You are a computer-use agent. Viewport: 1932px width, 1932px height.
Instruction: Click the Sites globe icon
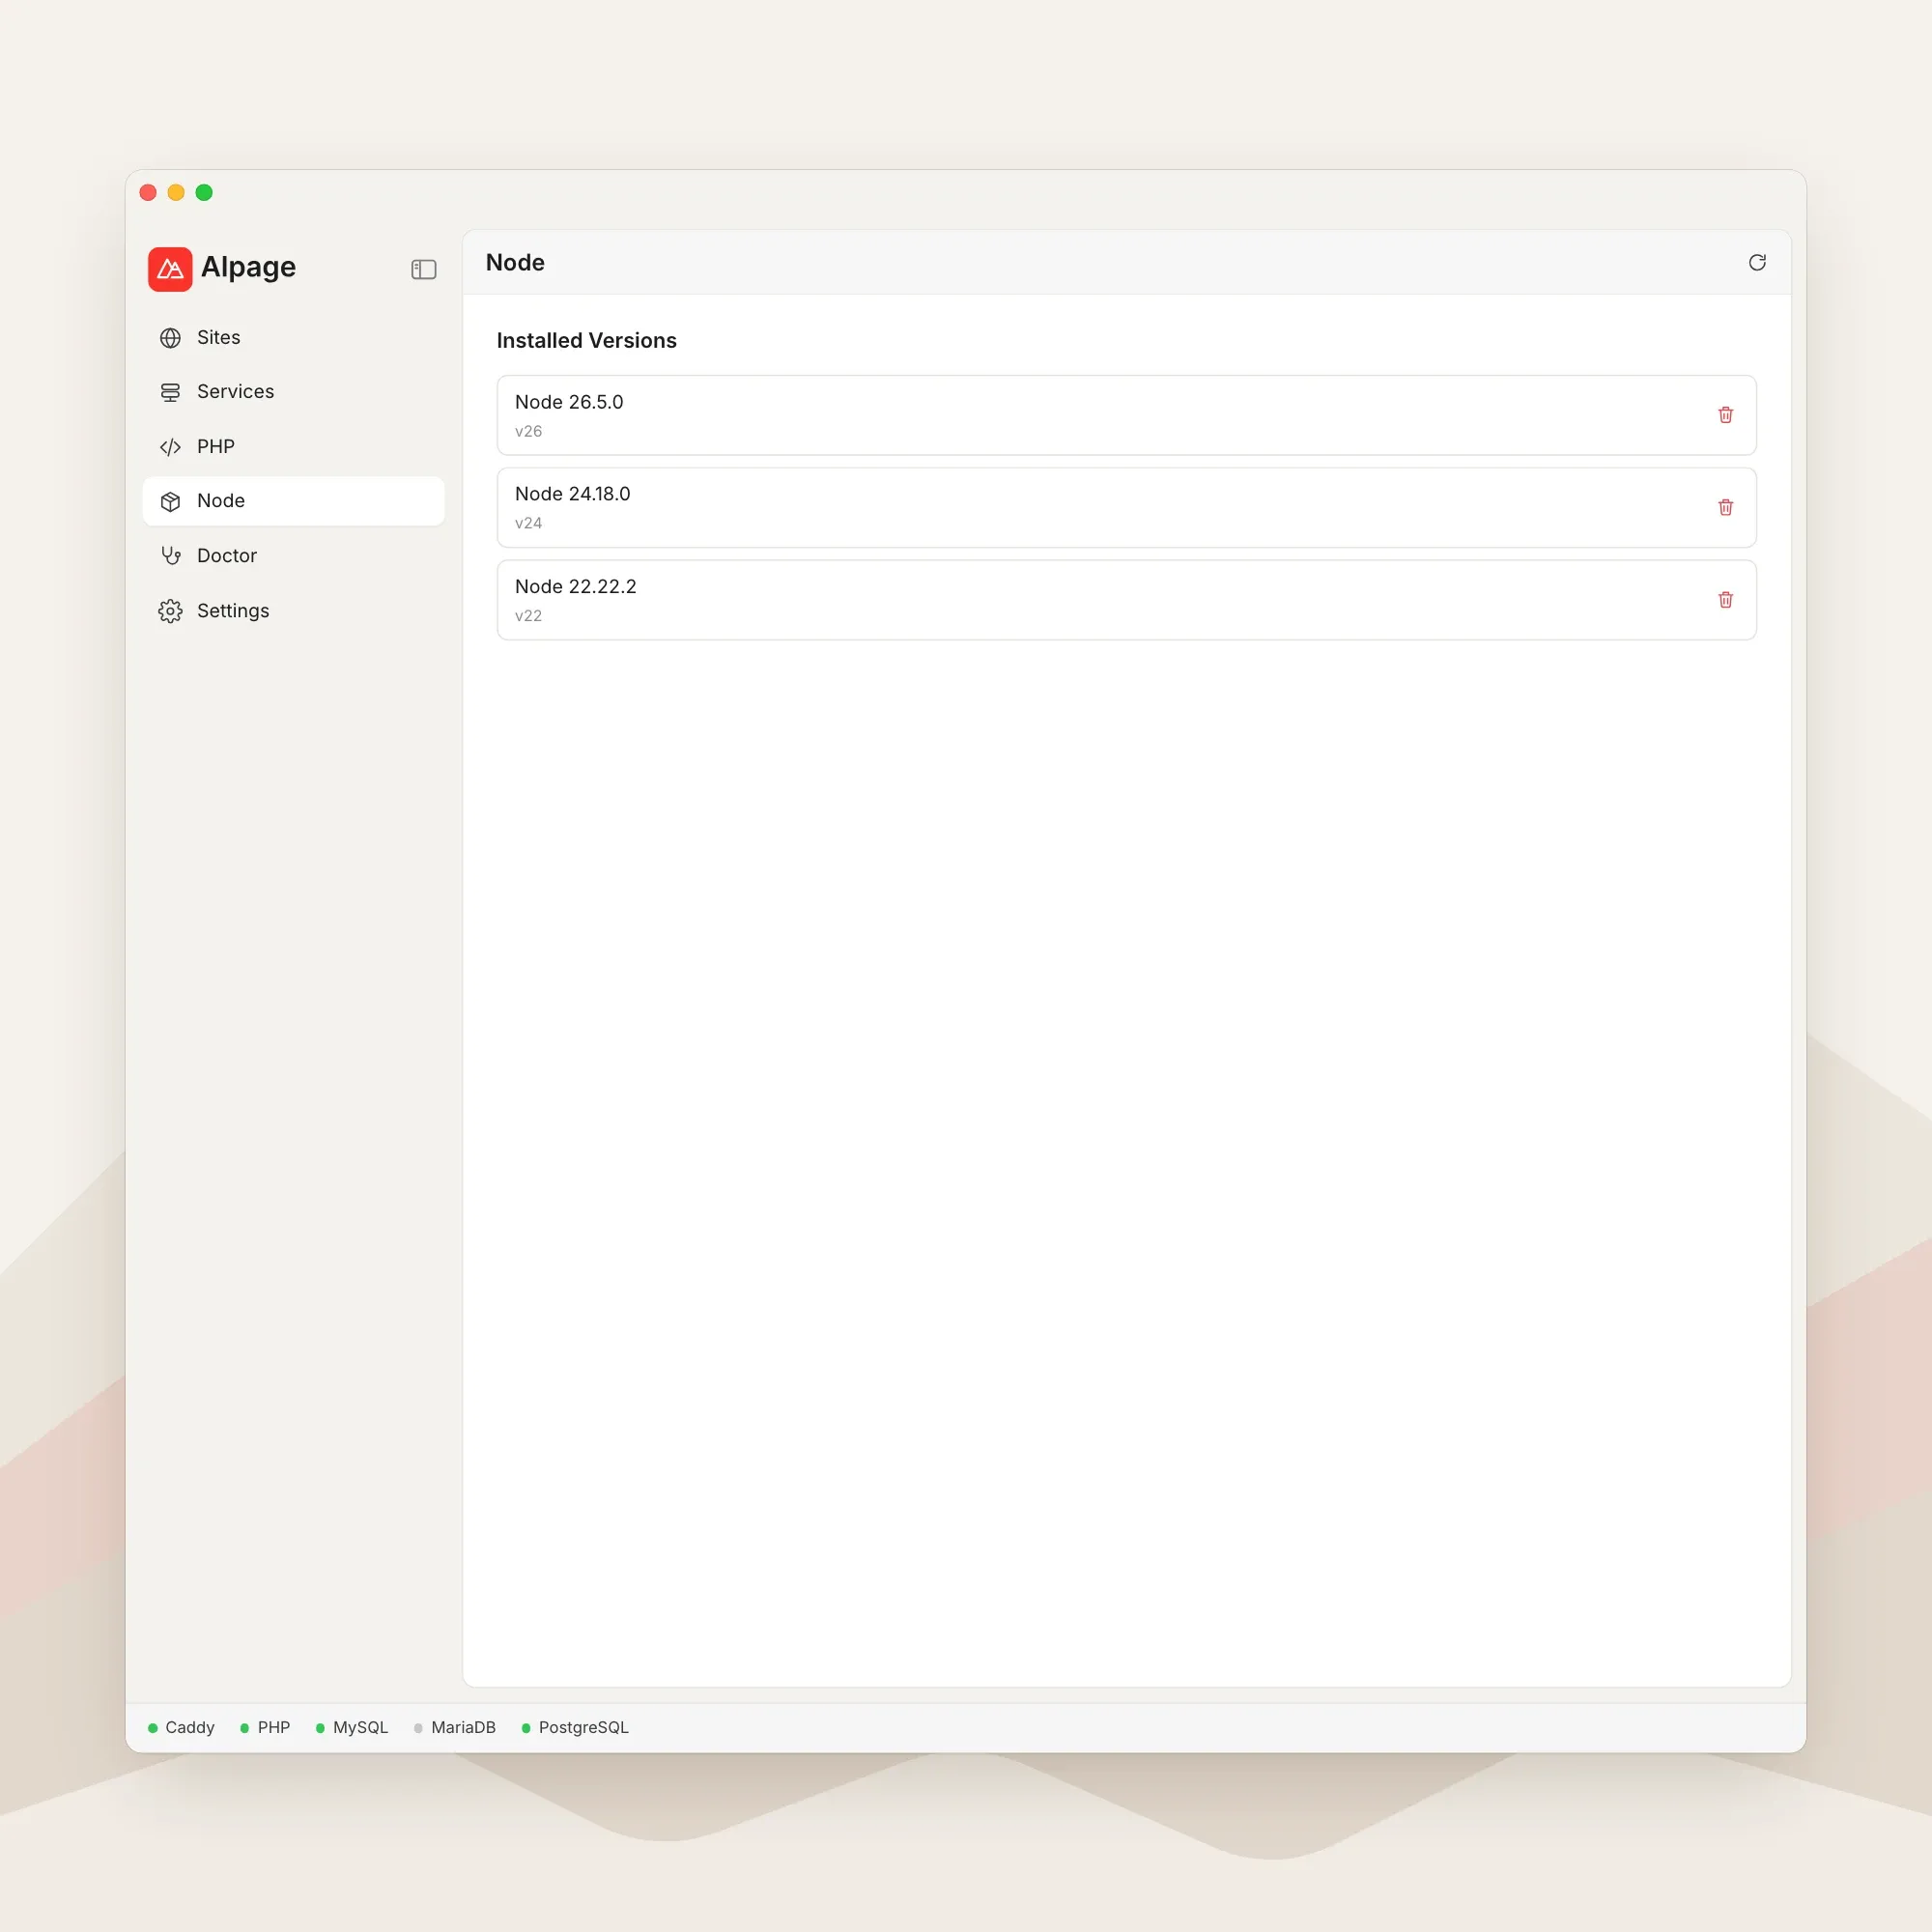pos(170,338)
